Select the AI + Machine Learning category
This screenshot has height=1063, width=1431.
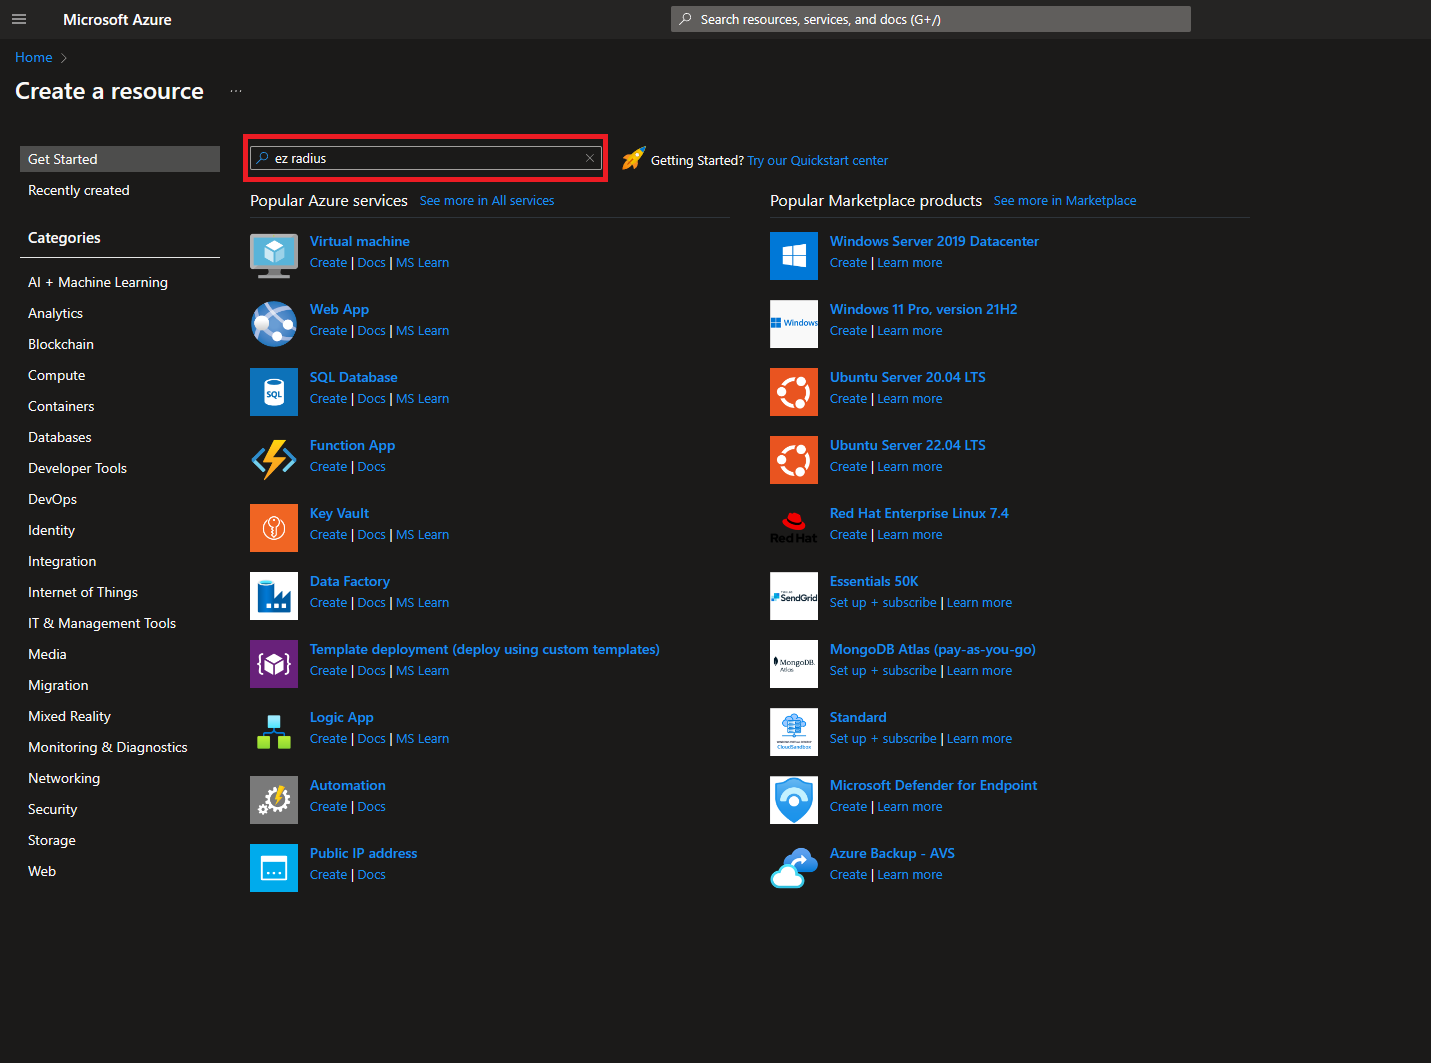[98, 282]
